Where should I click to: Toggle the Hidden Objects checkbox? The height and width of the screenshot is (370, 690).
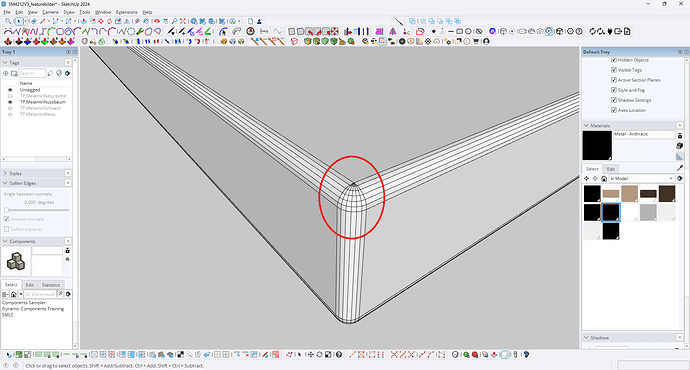coord(614,60)
